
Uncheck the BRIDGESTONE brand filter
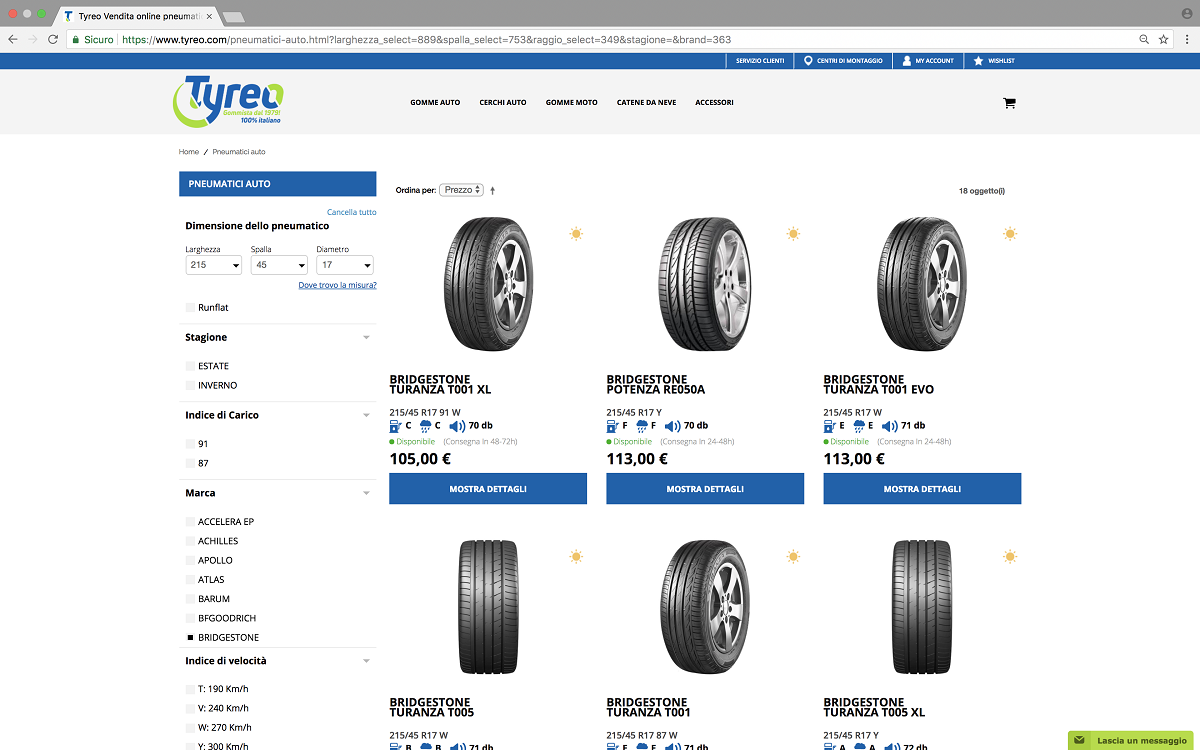(x=190, y=637)
